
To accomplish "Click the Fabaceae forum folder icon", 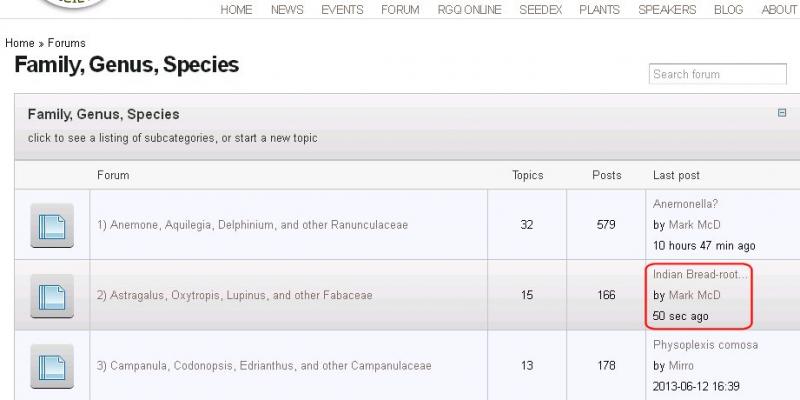I will click(52, 296).
